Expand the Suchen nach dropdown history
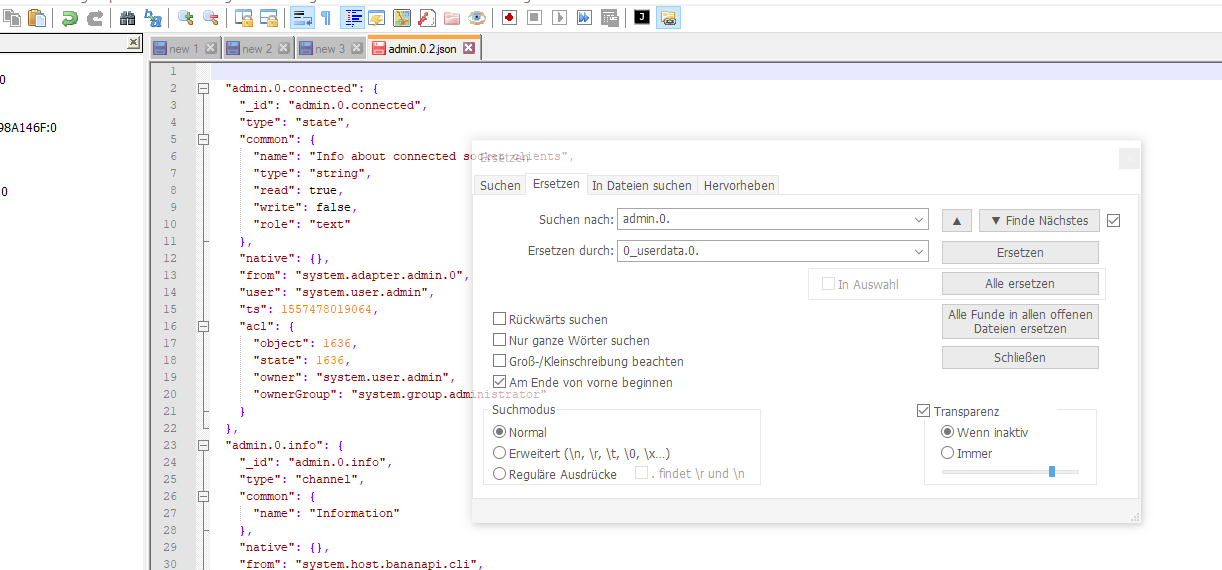The height and width of the screenshot is (570, 1222). (x=919, y=220)
